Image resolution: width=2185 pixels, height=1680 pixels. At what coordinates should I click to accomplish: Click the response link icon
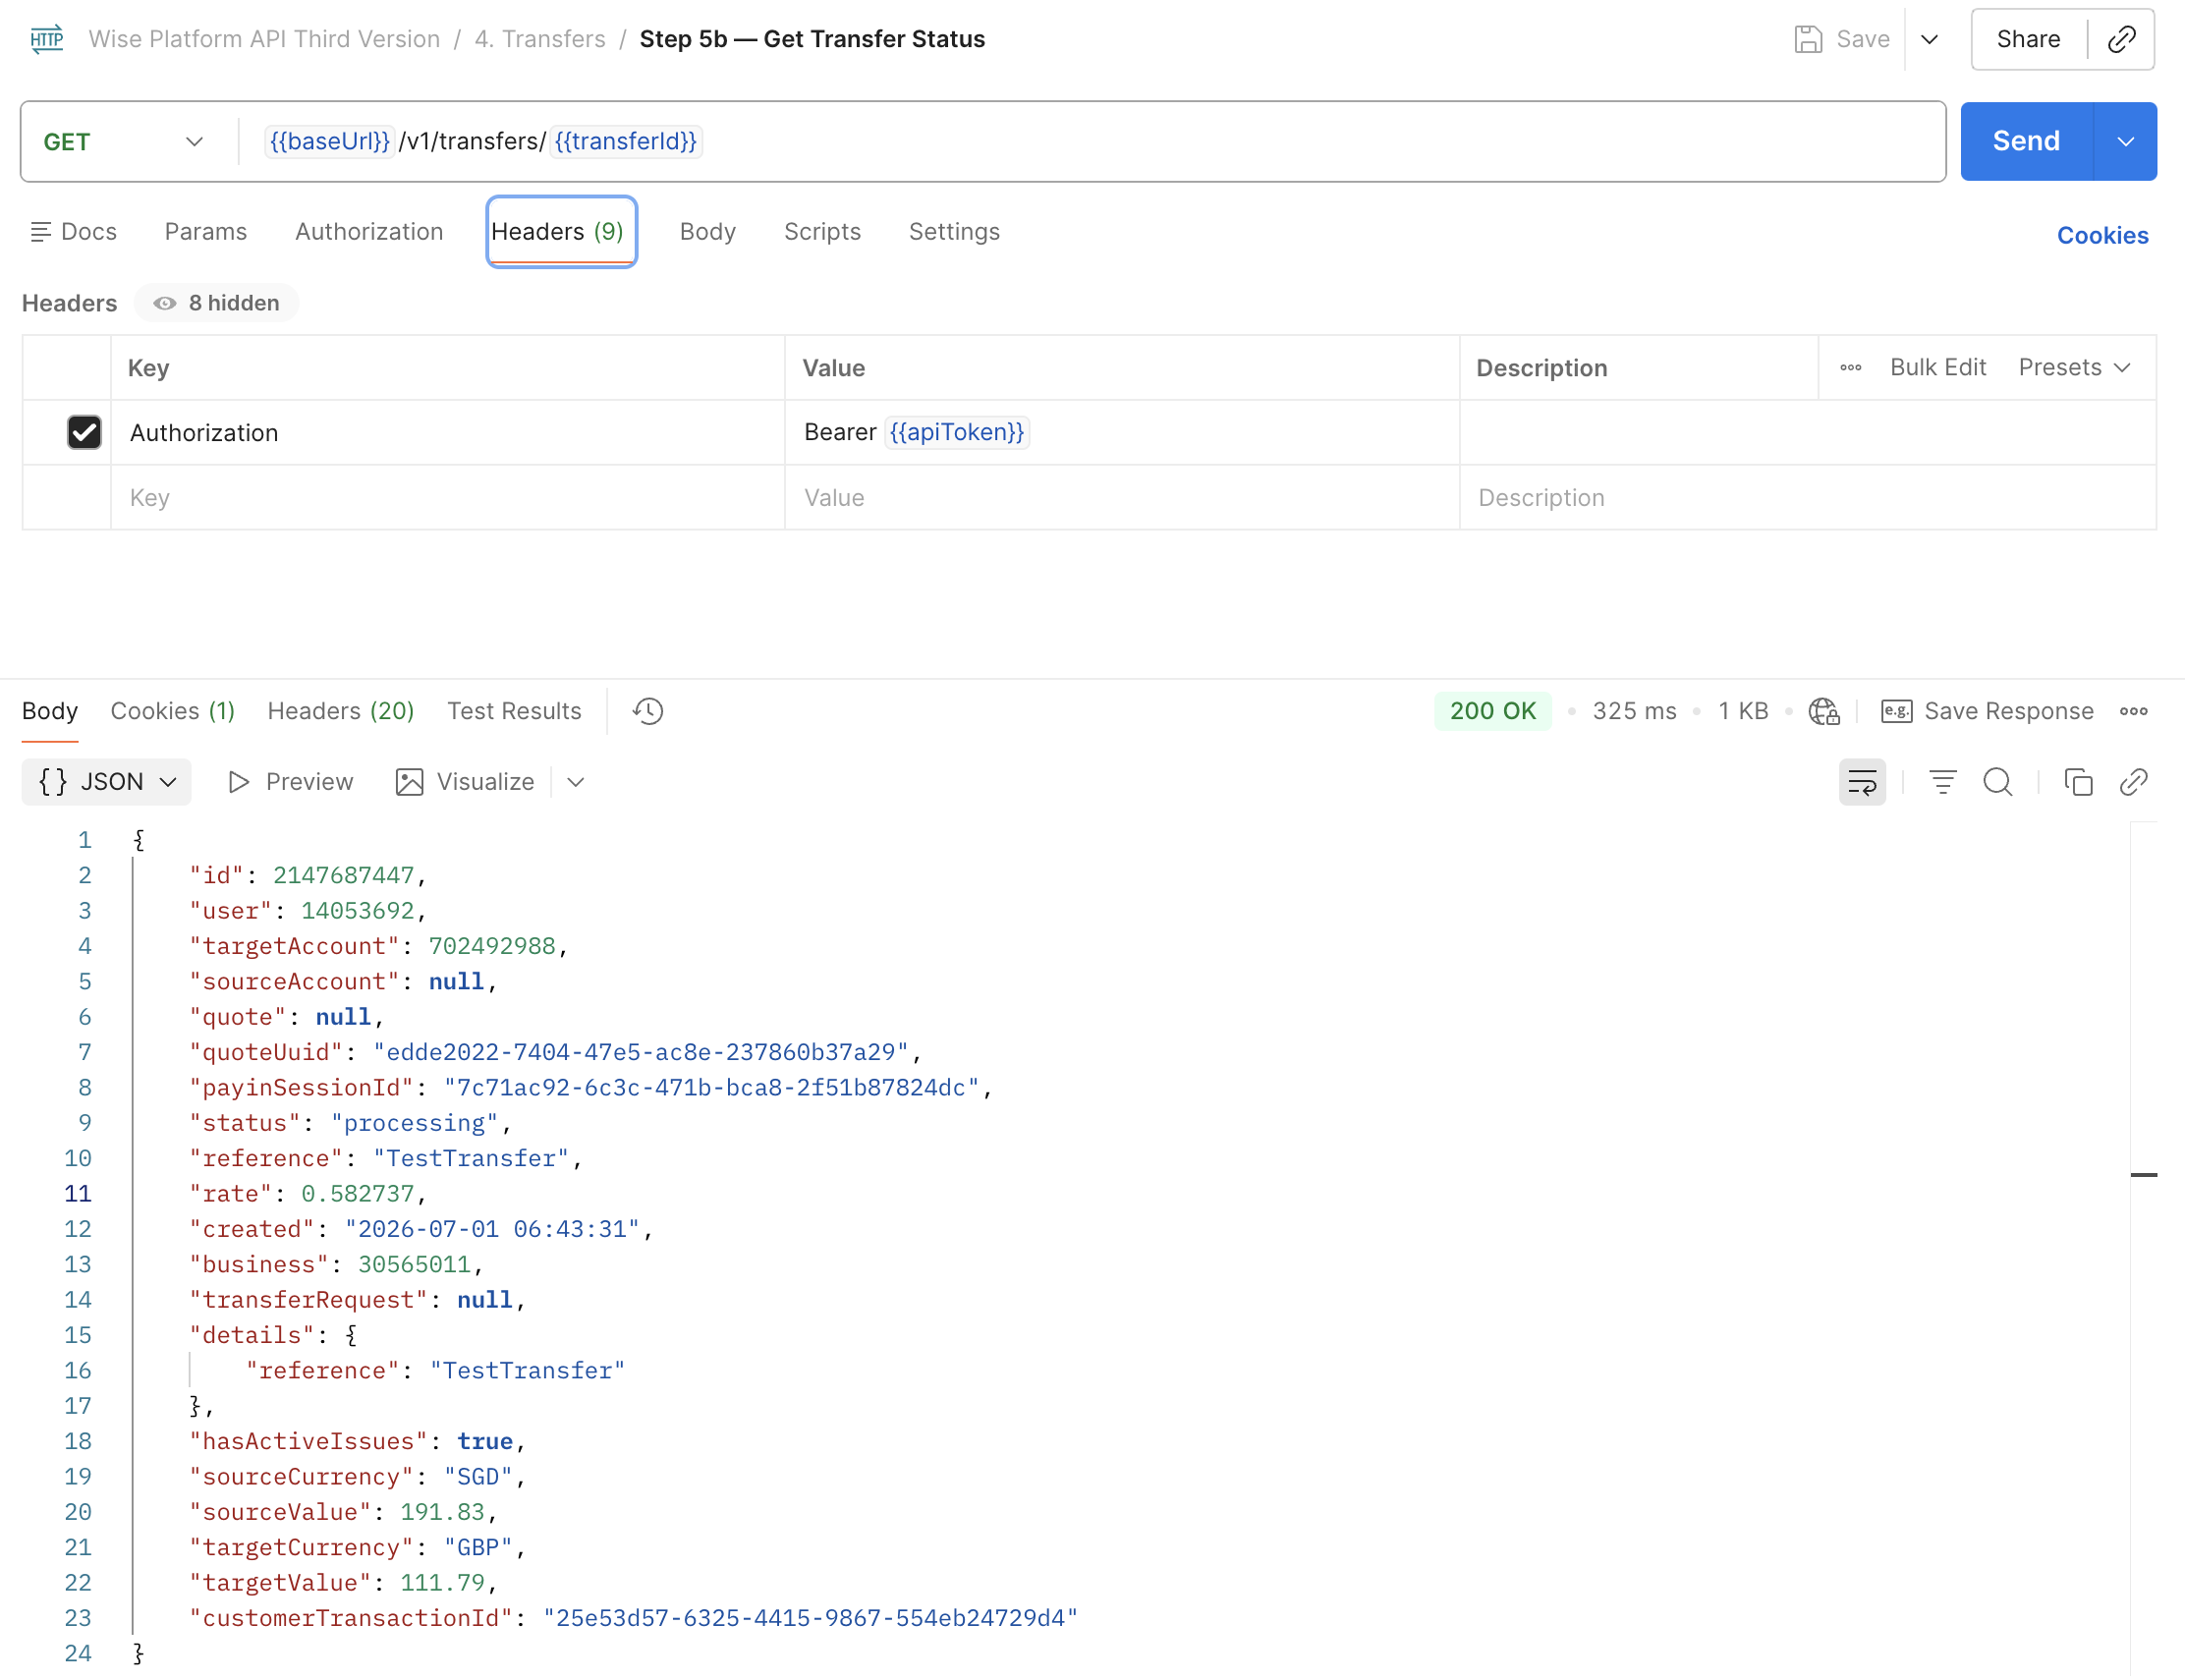tap(2133, 782)
